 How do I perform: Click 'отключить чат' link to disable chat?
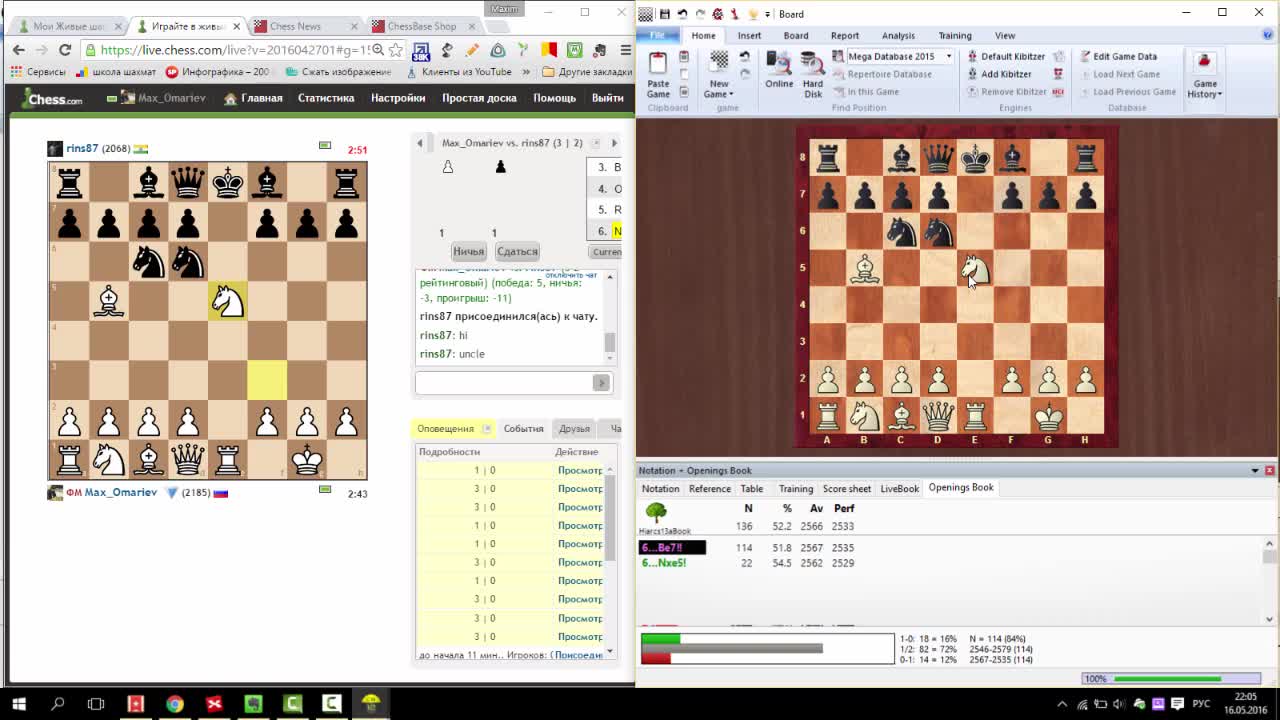point(571,275)
